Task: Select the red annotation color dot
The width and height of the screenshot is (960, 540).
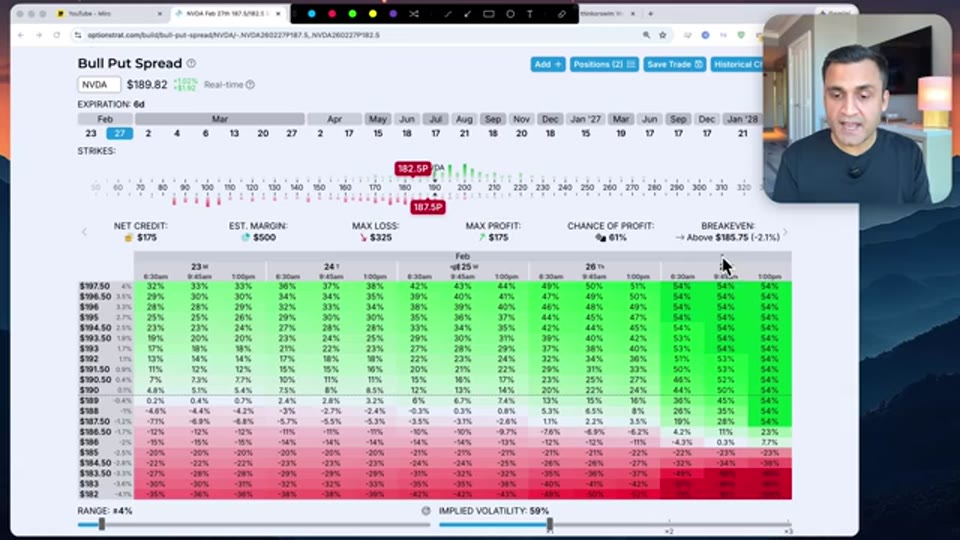Action: click(332, 13)
